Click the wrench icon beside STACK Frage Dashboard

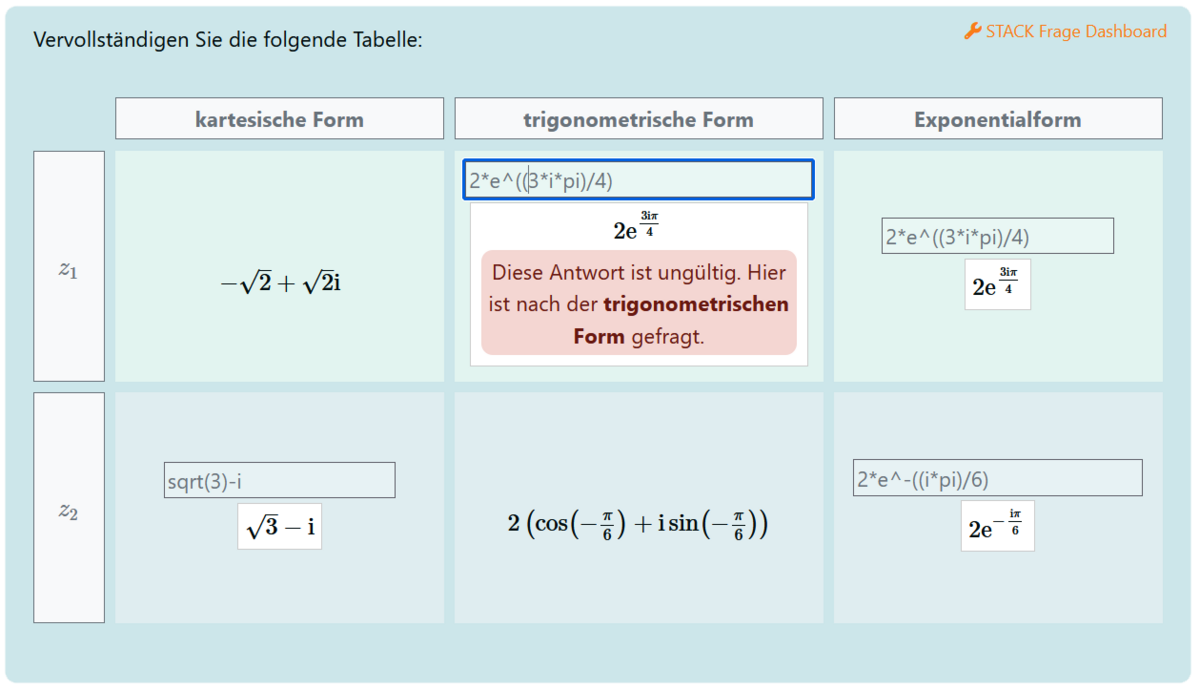[x=972, y=32]
